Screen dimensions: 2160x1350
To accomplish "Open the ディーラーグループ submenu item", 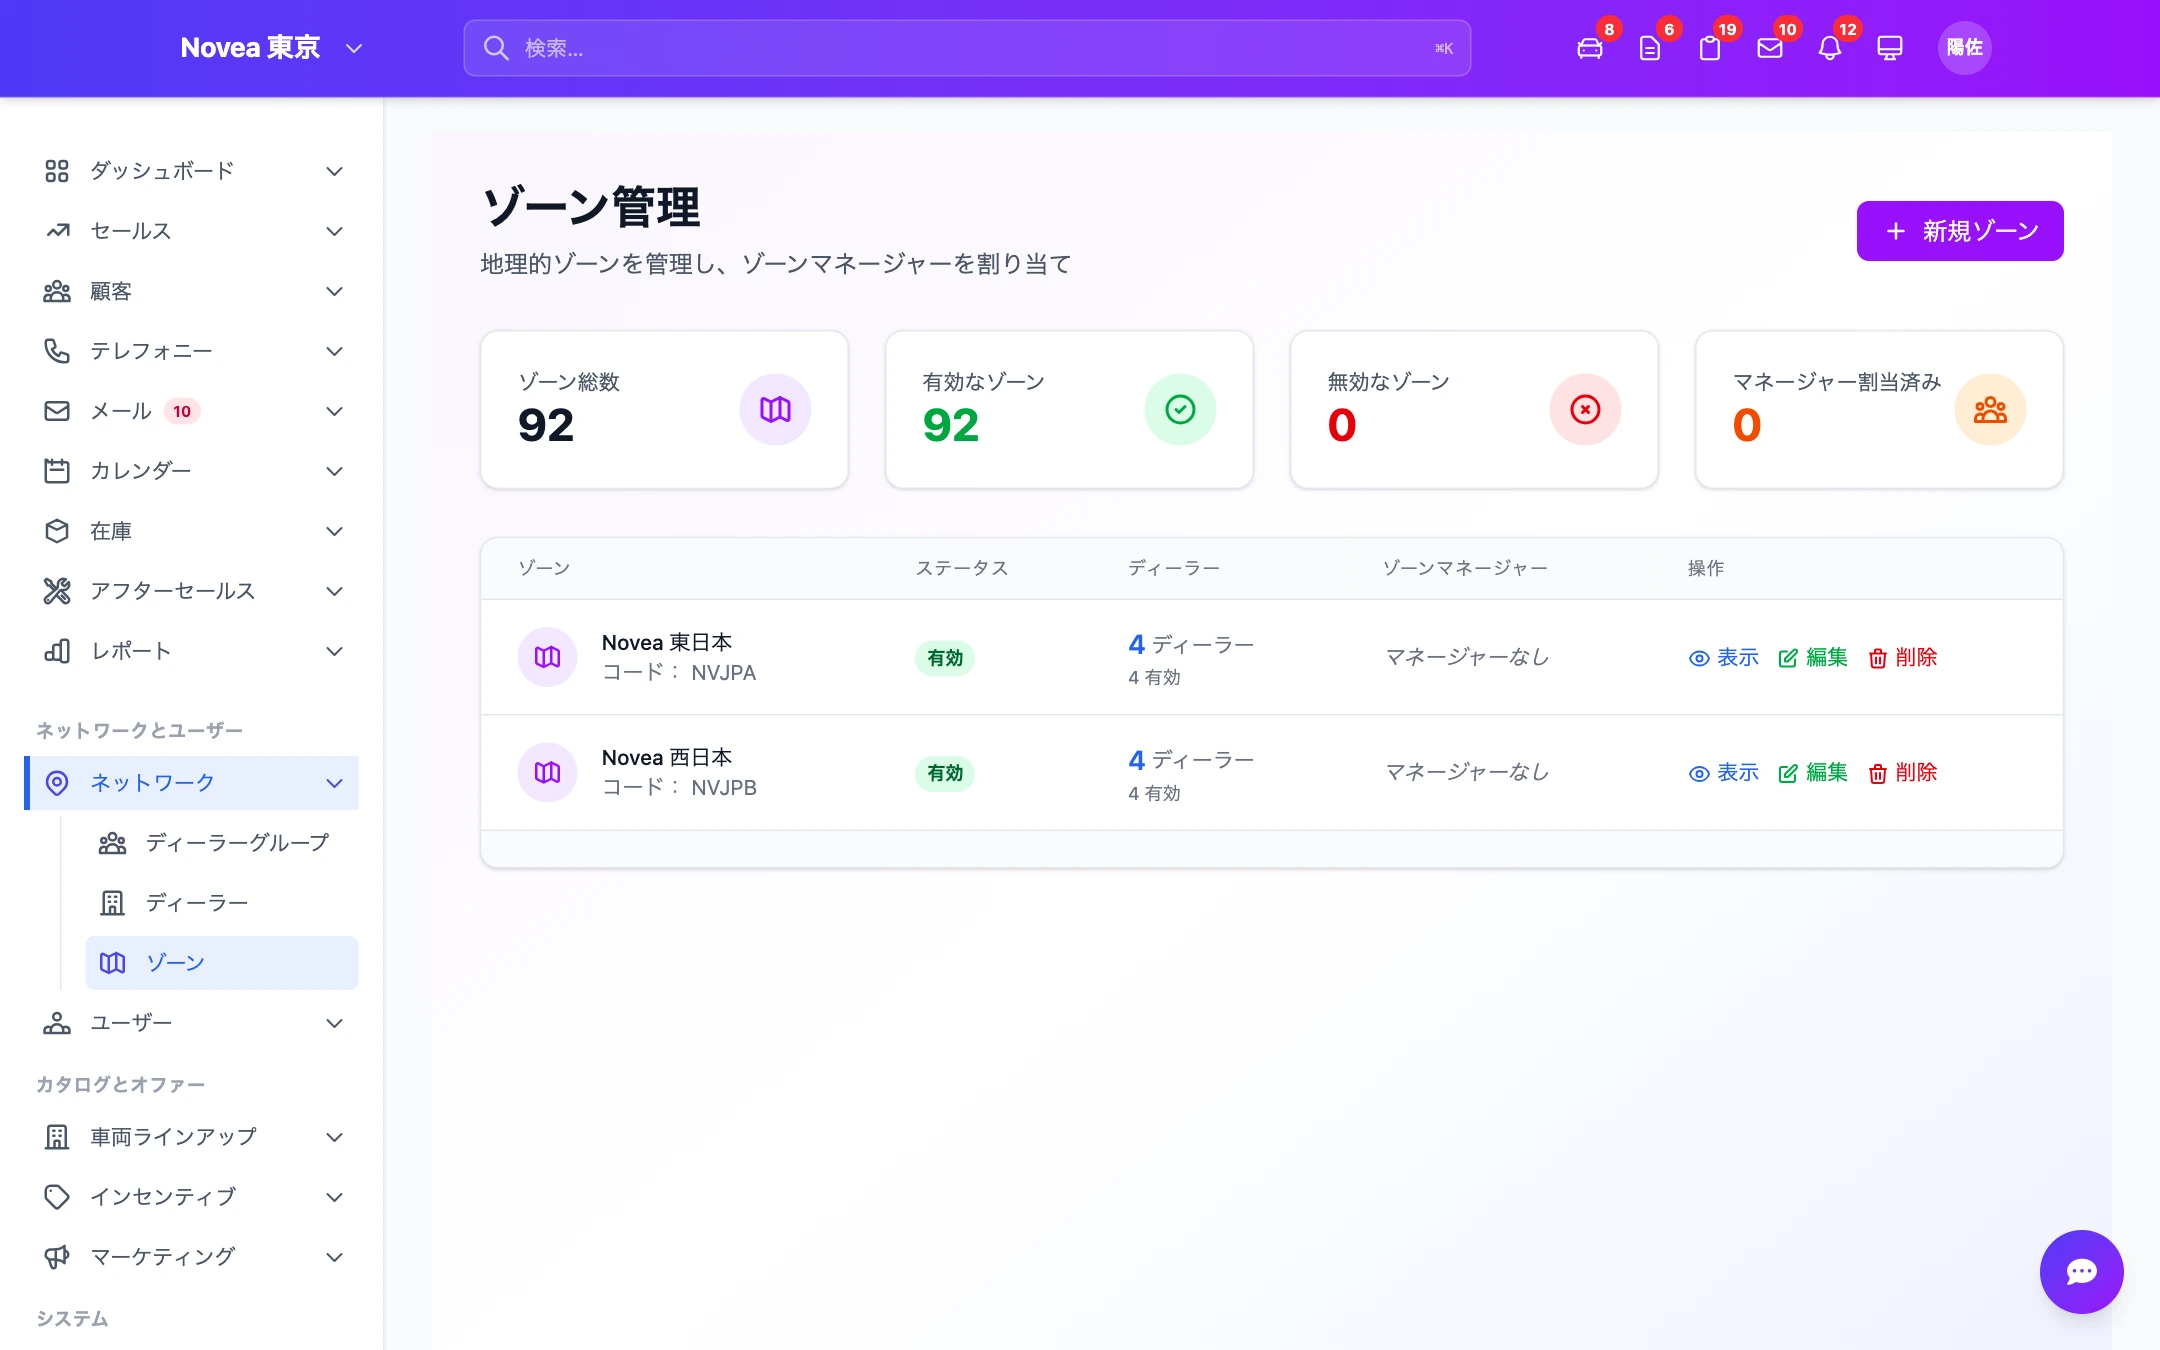I will click(x=222, y=843).
